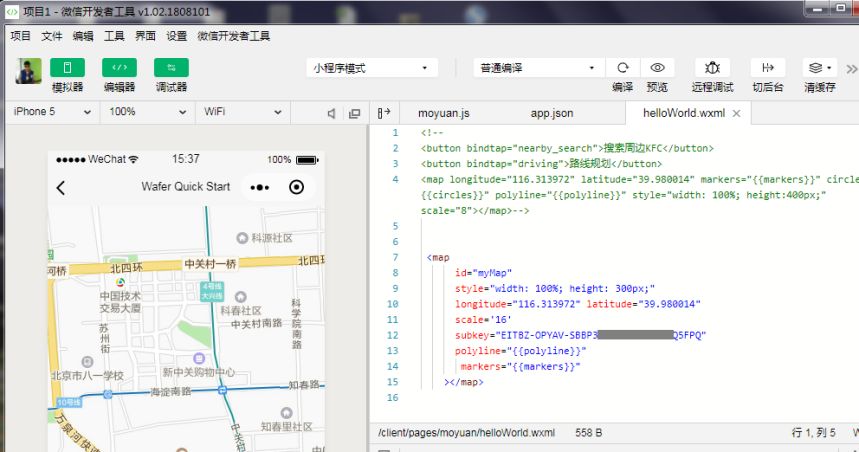
Task: Click the 科春社区 map marker
Action: coord(240,297)
